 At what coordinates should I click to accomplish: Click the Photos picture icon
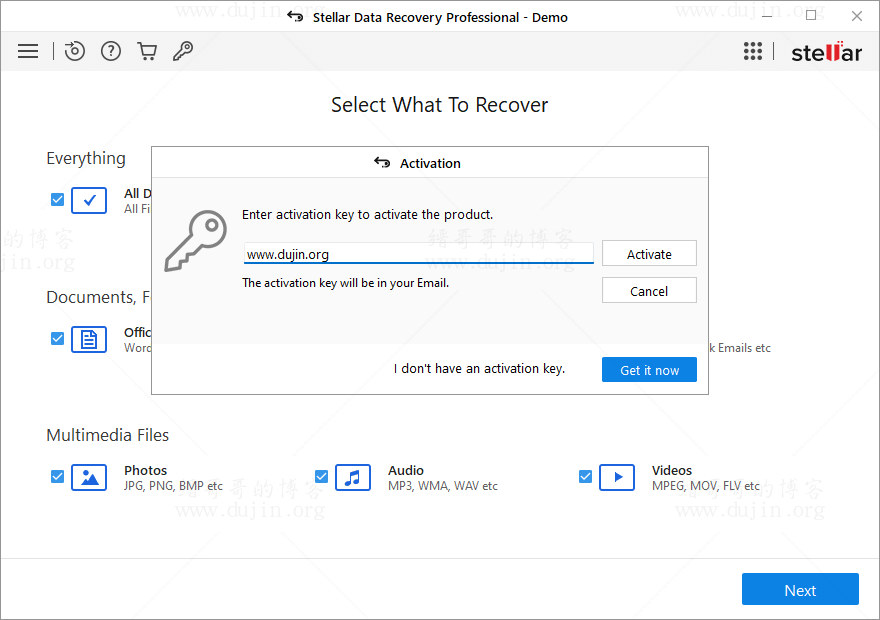(89, 477)
